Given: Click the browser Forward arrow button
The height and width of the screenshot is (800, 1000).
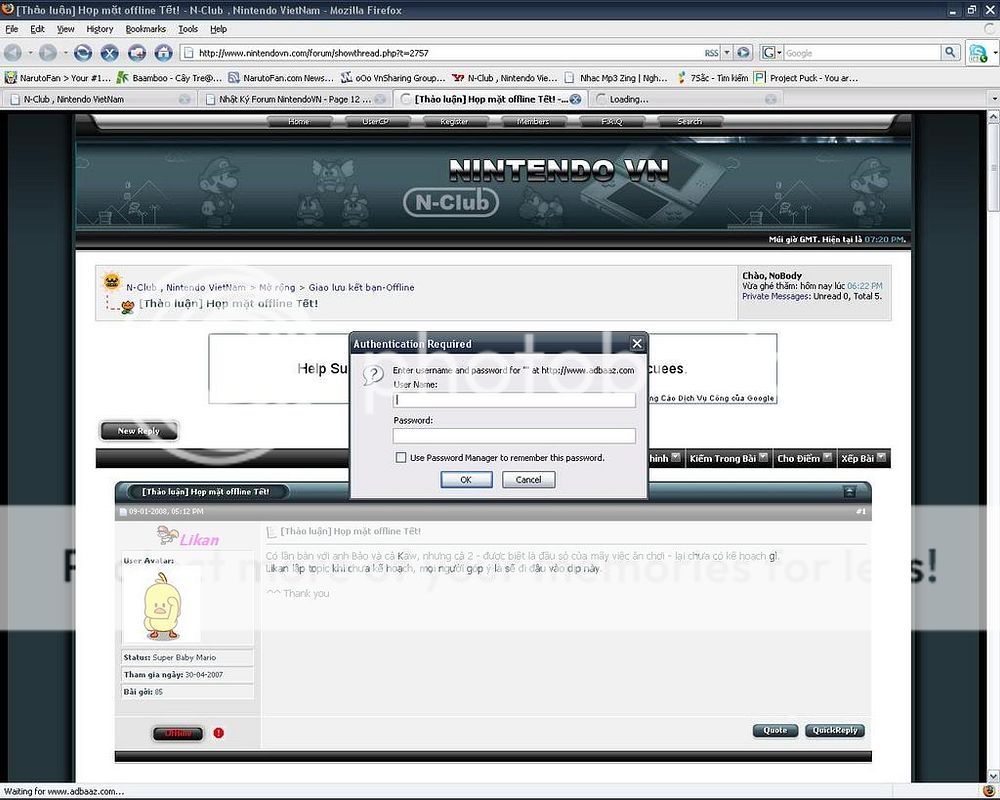Looking at the screenshot, I should [x=48, y=53].
